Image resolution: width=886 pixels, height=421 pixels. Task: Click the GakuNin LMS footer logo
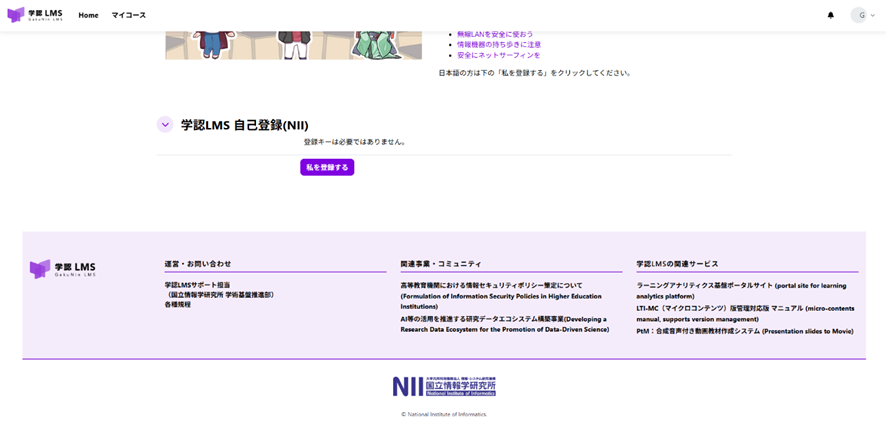[x=63, y=269]
